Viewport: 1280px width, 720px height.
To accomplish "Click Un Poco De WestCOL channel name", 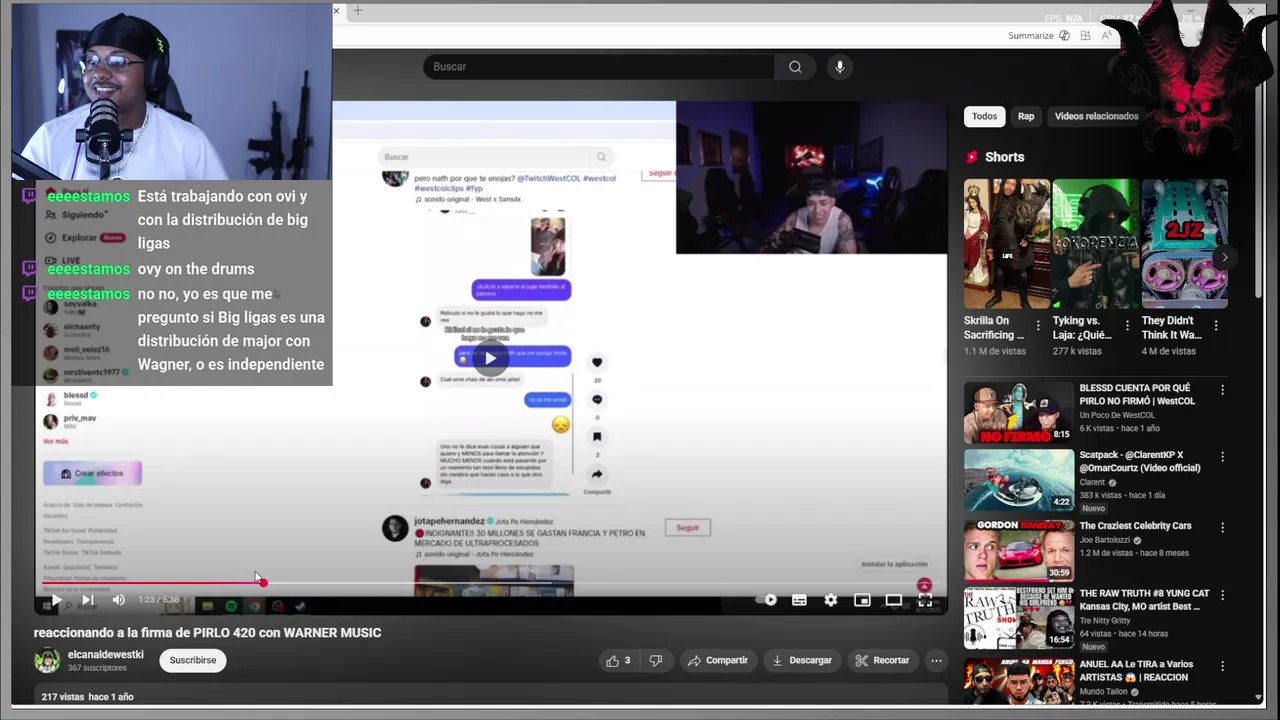I will [1117, 415].
